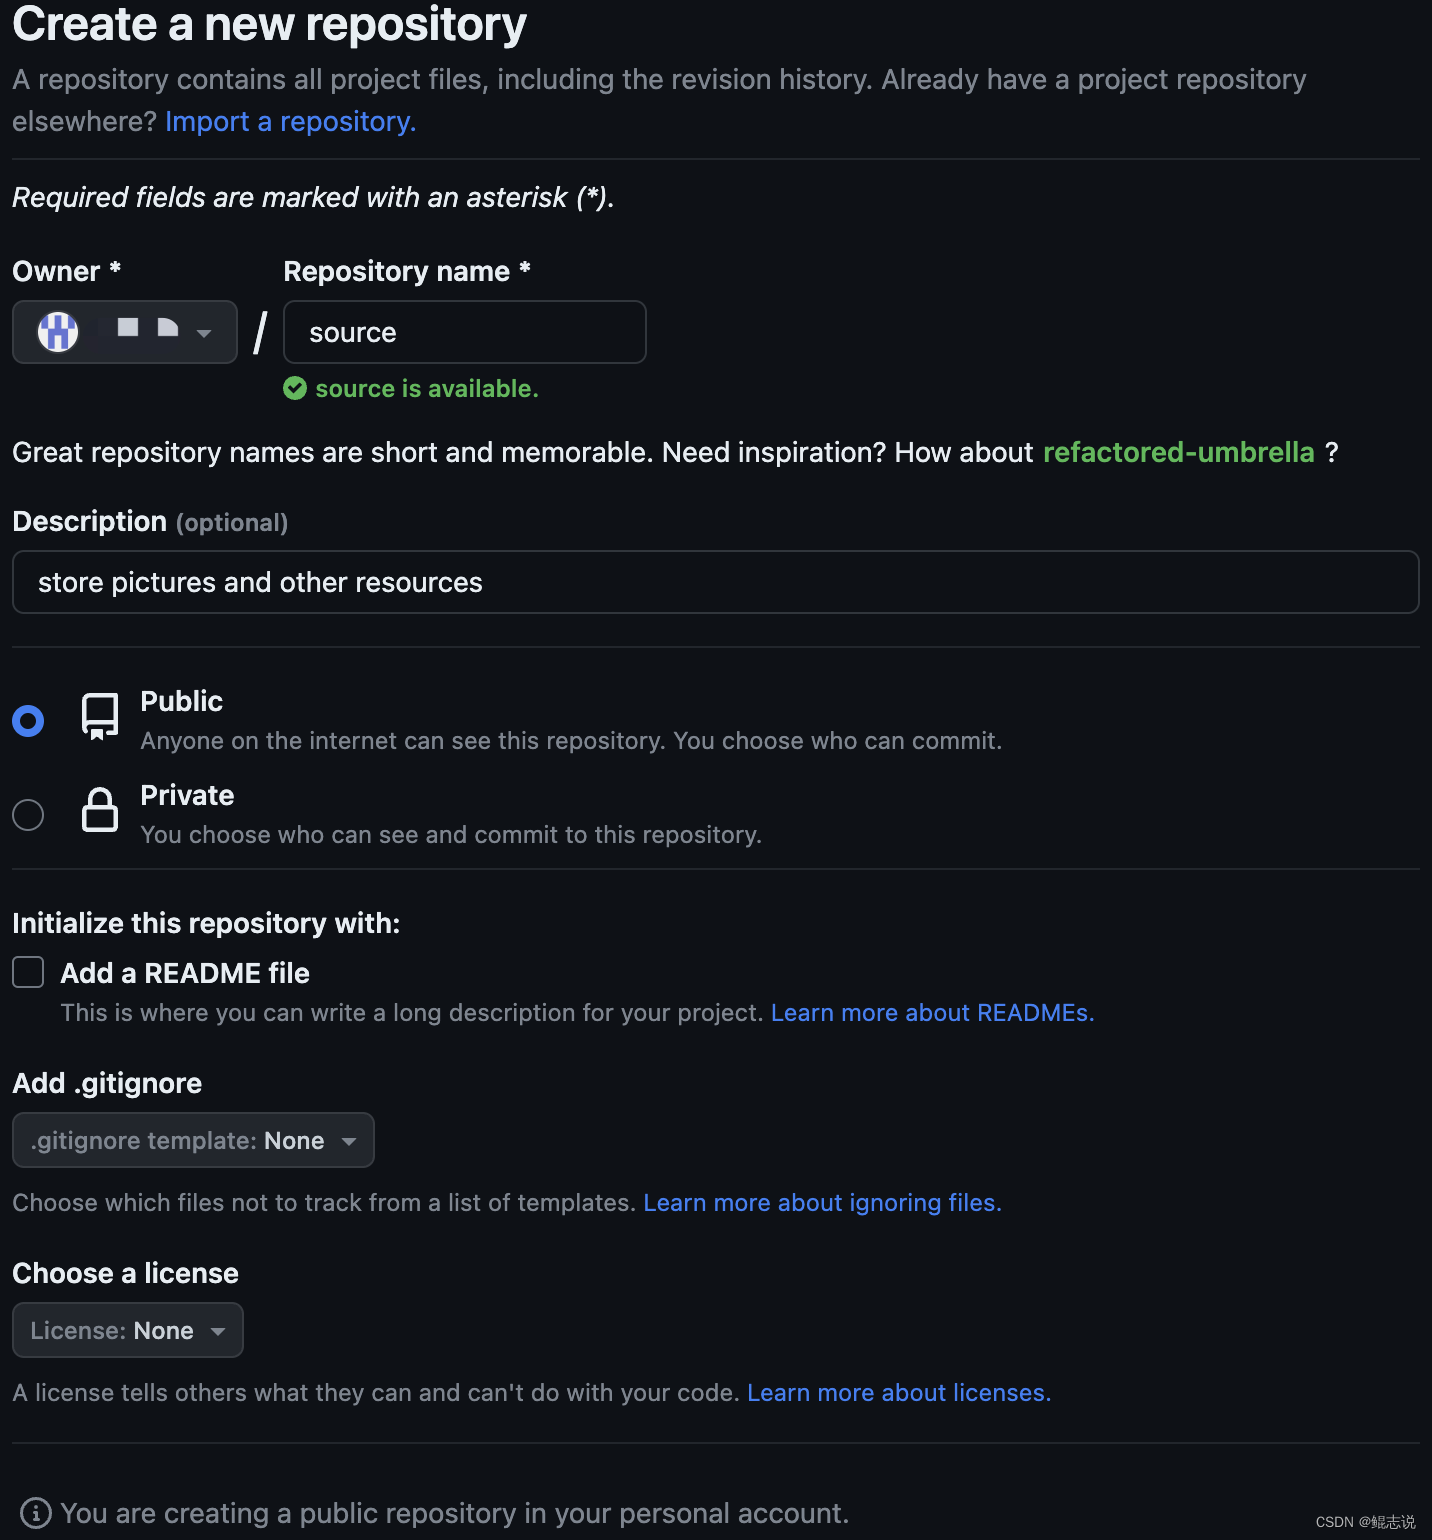Click the Private lock icon
This screenshot has height=1540, width=1432.
(x=100, y=810)
